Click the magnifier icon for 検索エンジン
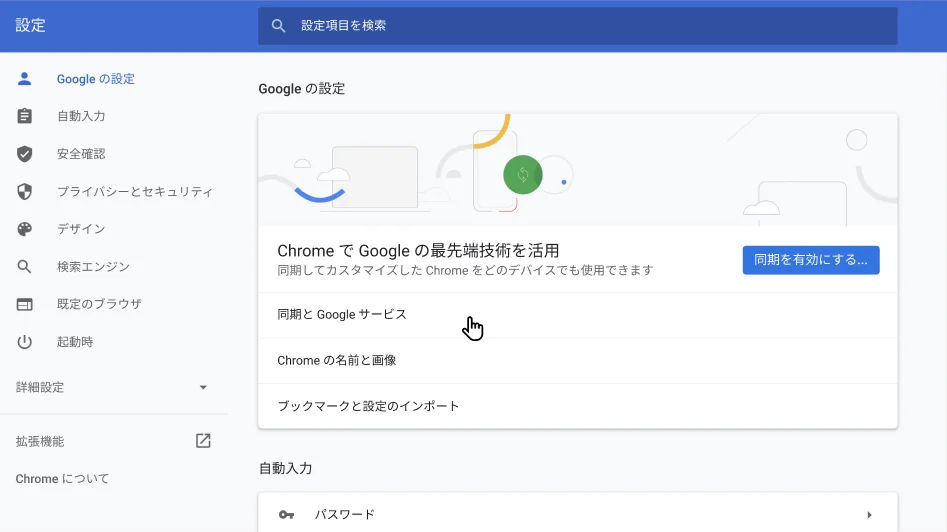947x532 pixels. 25,267
